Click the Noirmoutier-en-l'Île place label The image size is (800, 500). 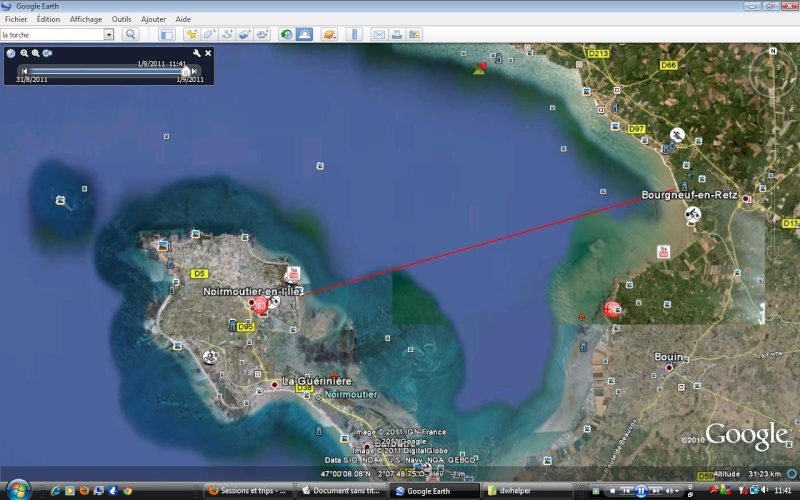(252, 291)
